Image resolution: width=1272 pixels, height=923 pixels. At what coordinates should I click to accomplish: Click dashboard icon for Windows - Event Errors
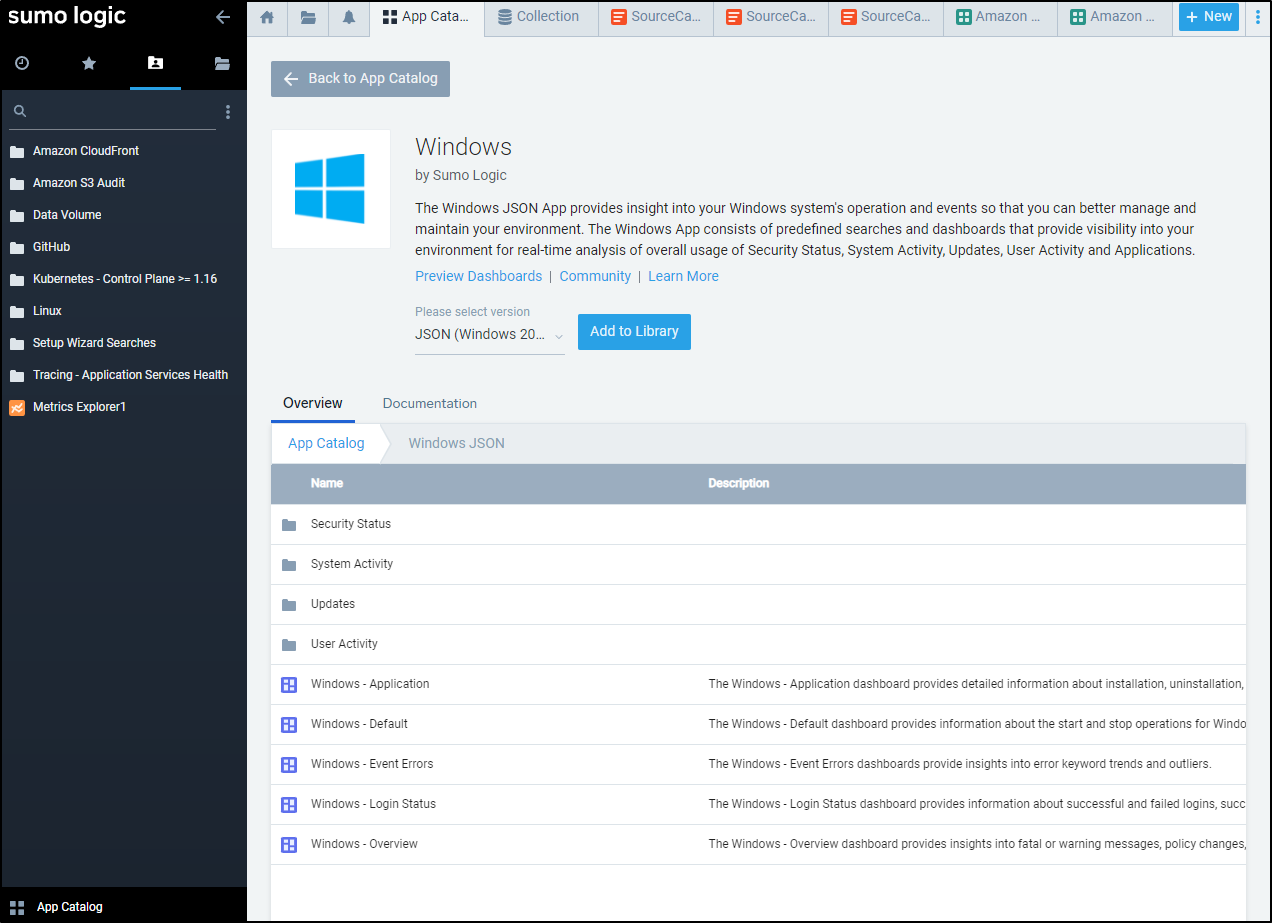point(289,765)
